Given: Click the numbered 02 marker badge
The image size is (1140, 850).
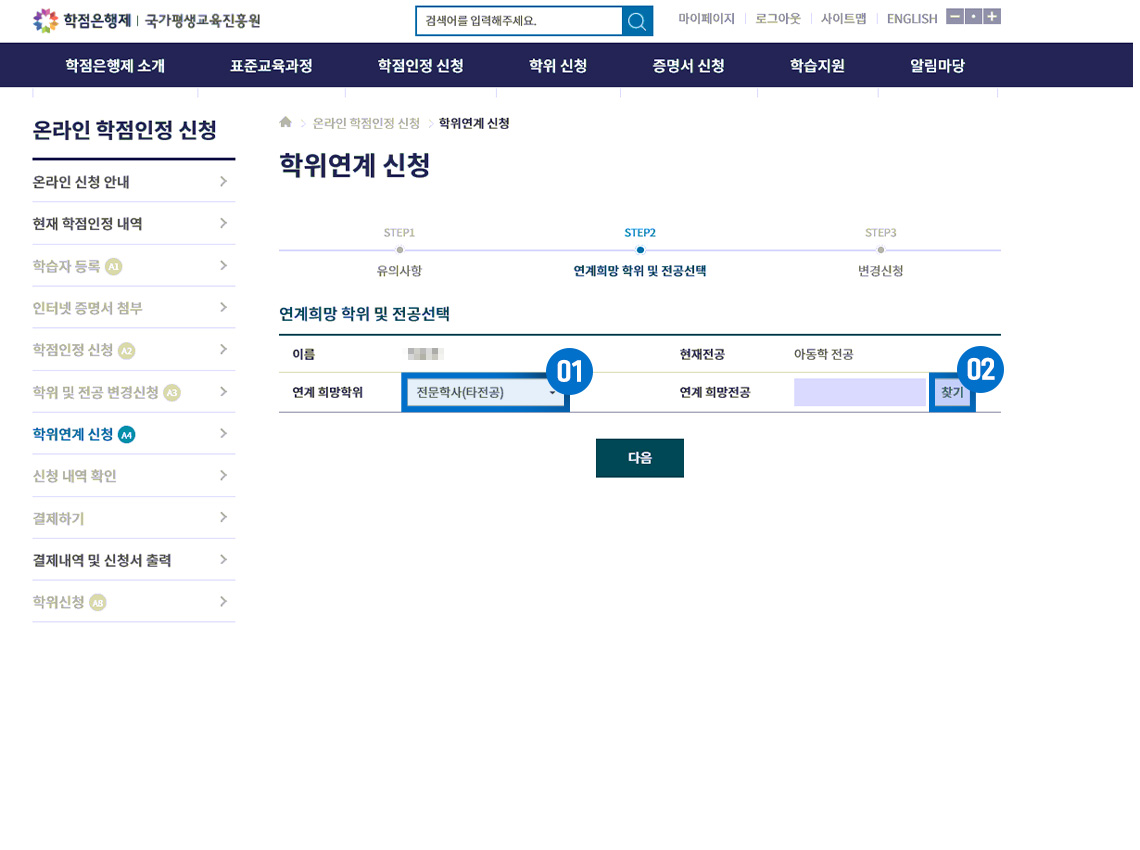Looking at the screenshot, I should (981, 371).
